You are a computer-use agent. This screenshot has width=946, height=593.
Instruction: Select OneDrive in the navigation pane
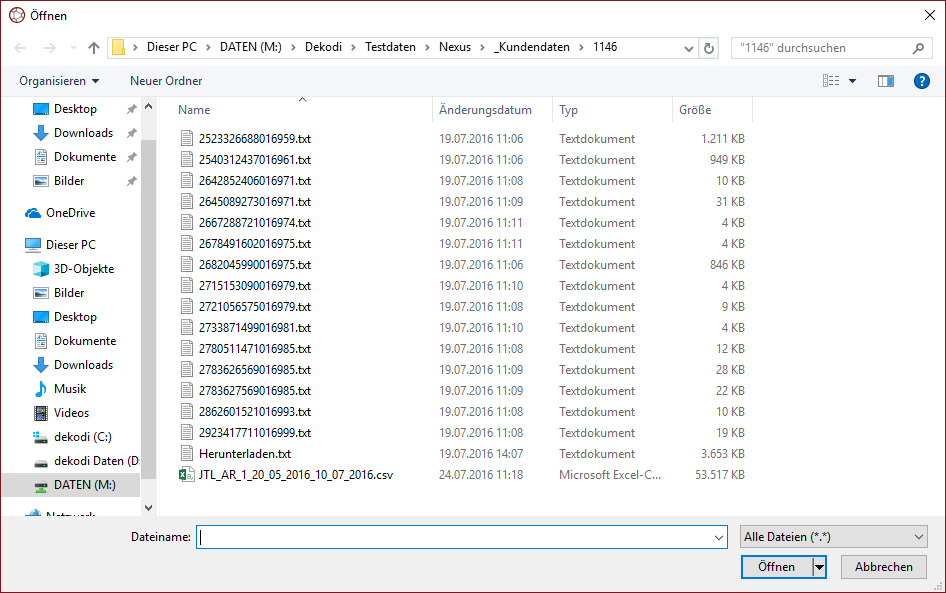coord(69,213)
